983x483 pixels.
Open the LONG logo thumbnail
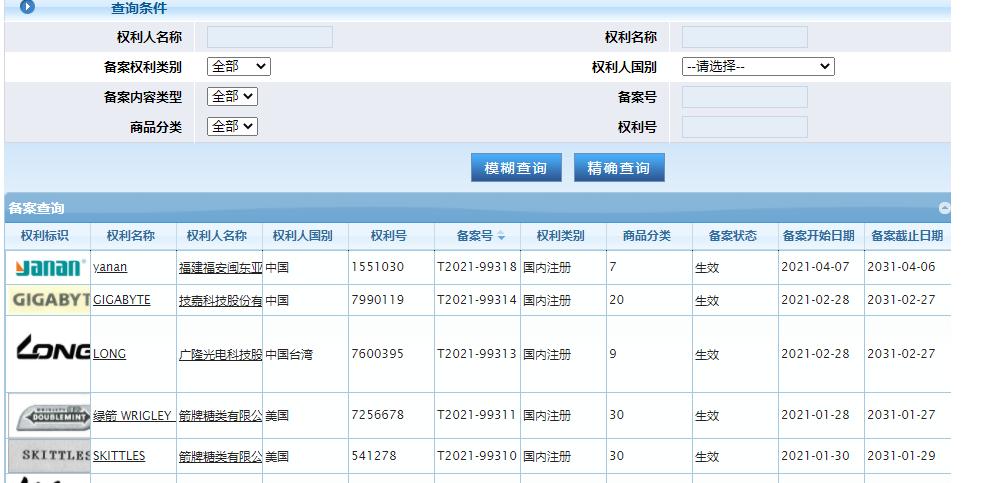click(53, 347)
